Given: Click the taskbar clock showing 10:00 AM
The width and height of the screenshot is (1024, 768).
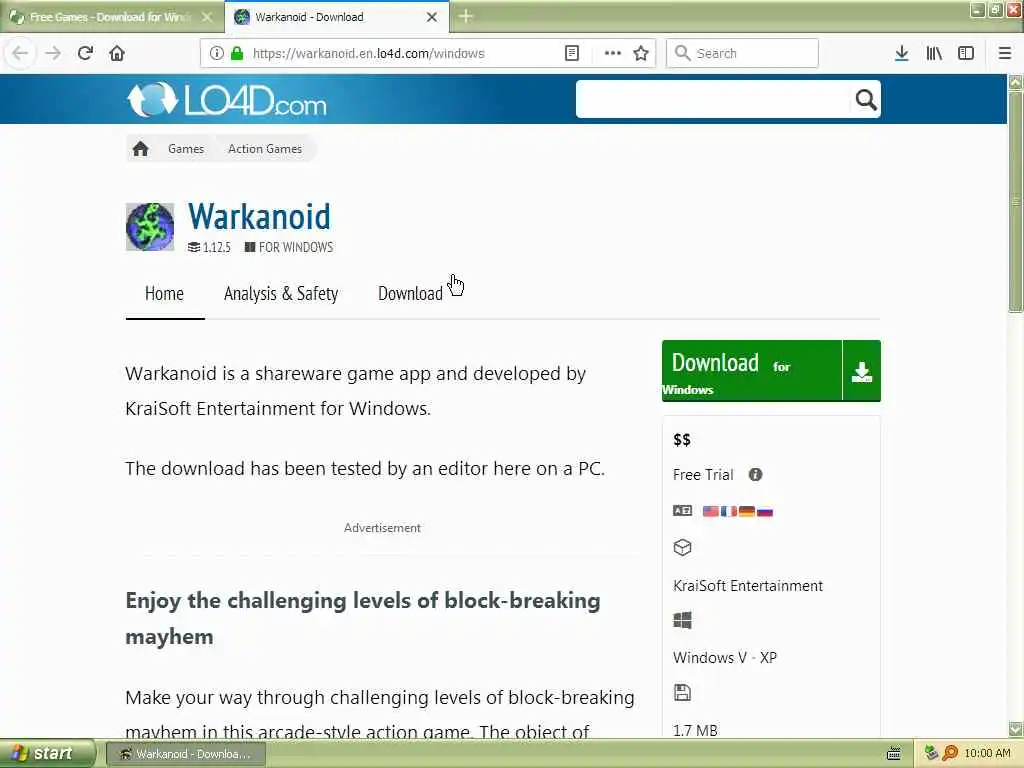Looking at the screenshot, I should pyautogui.click(x=987, y=754).
